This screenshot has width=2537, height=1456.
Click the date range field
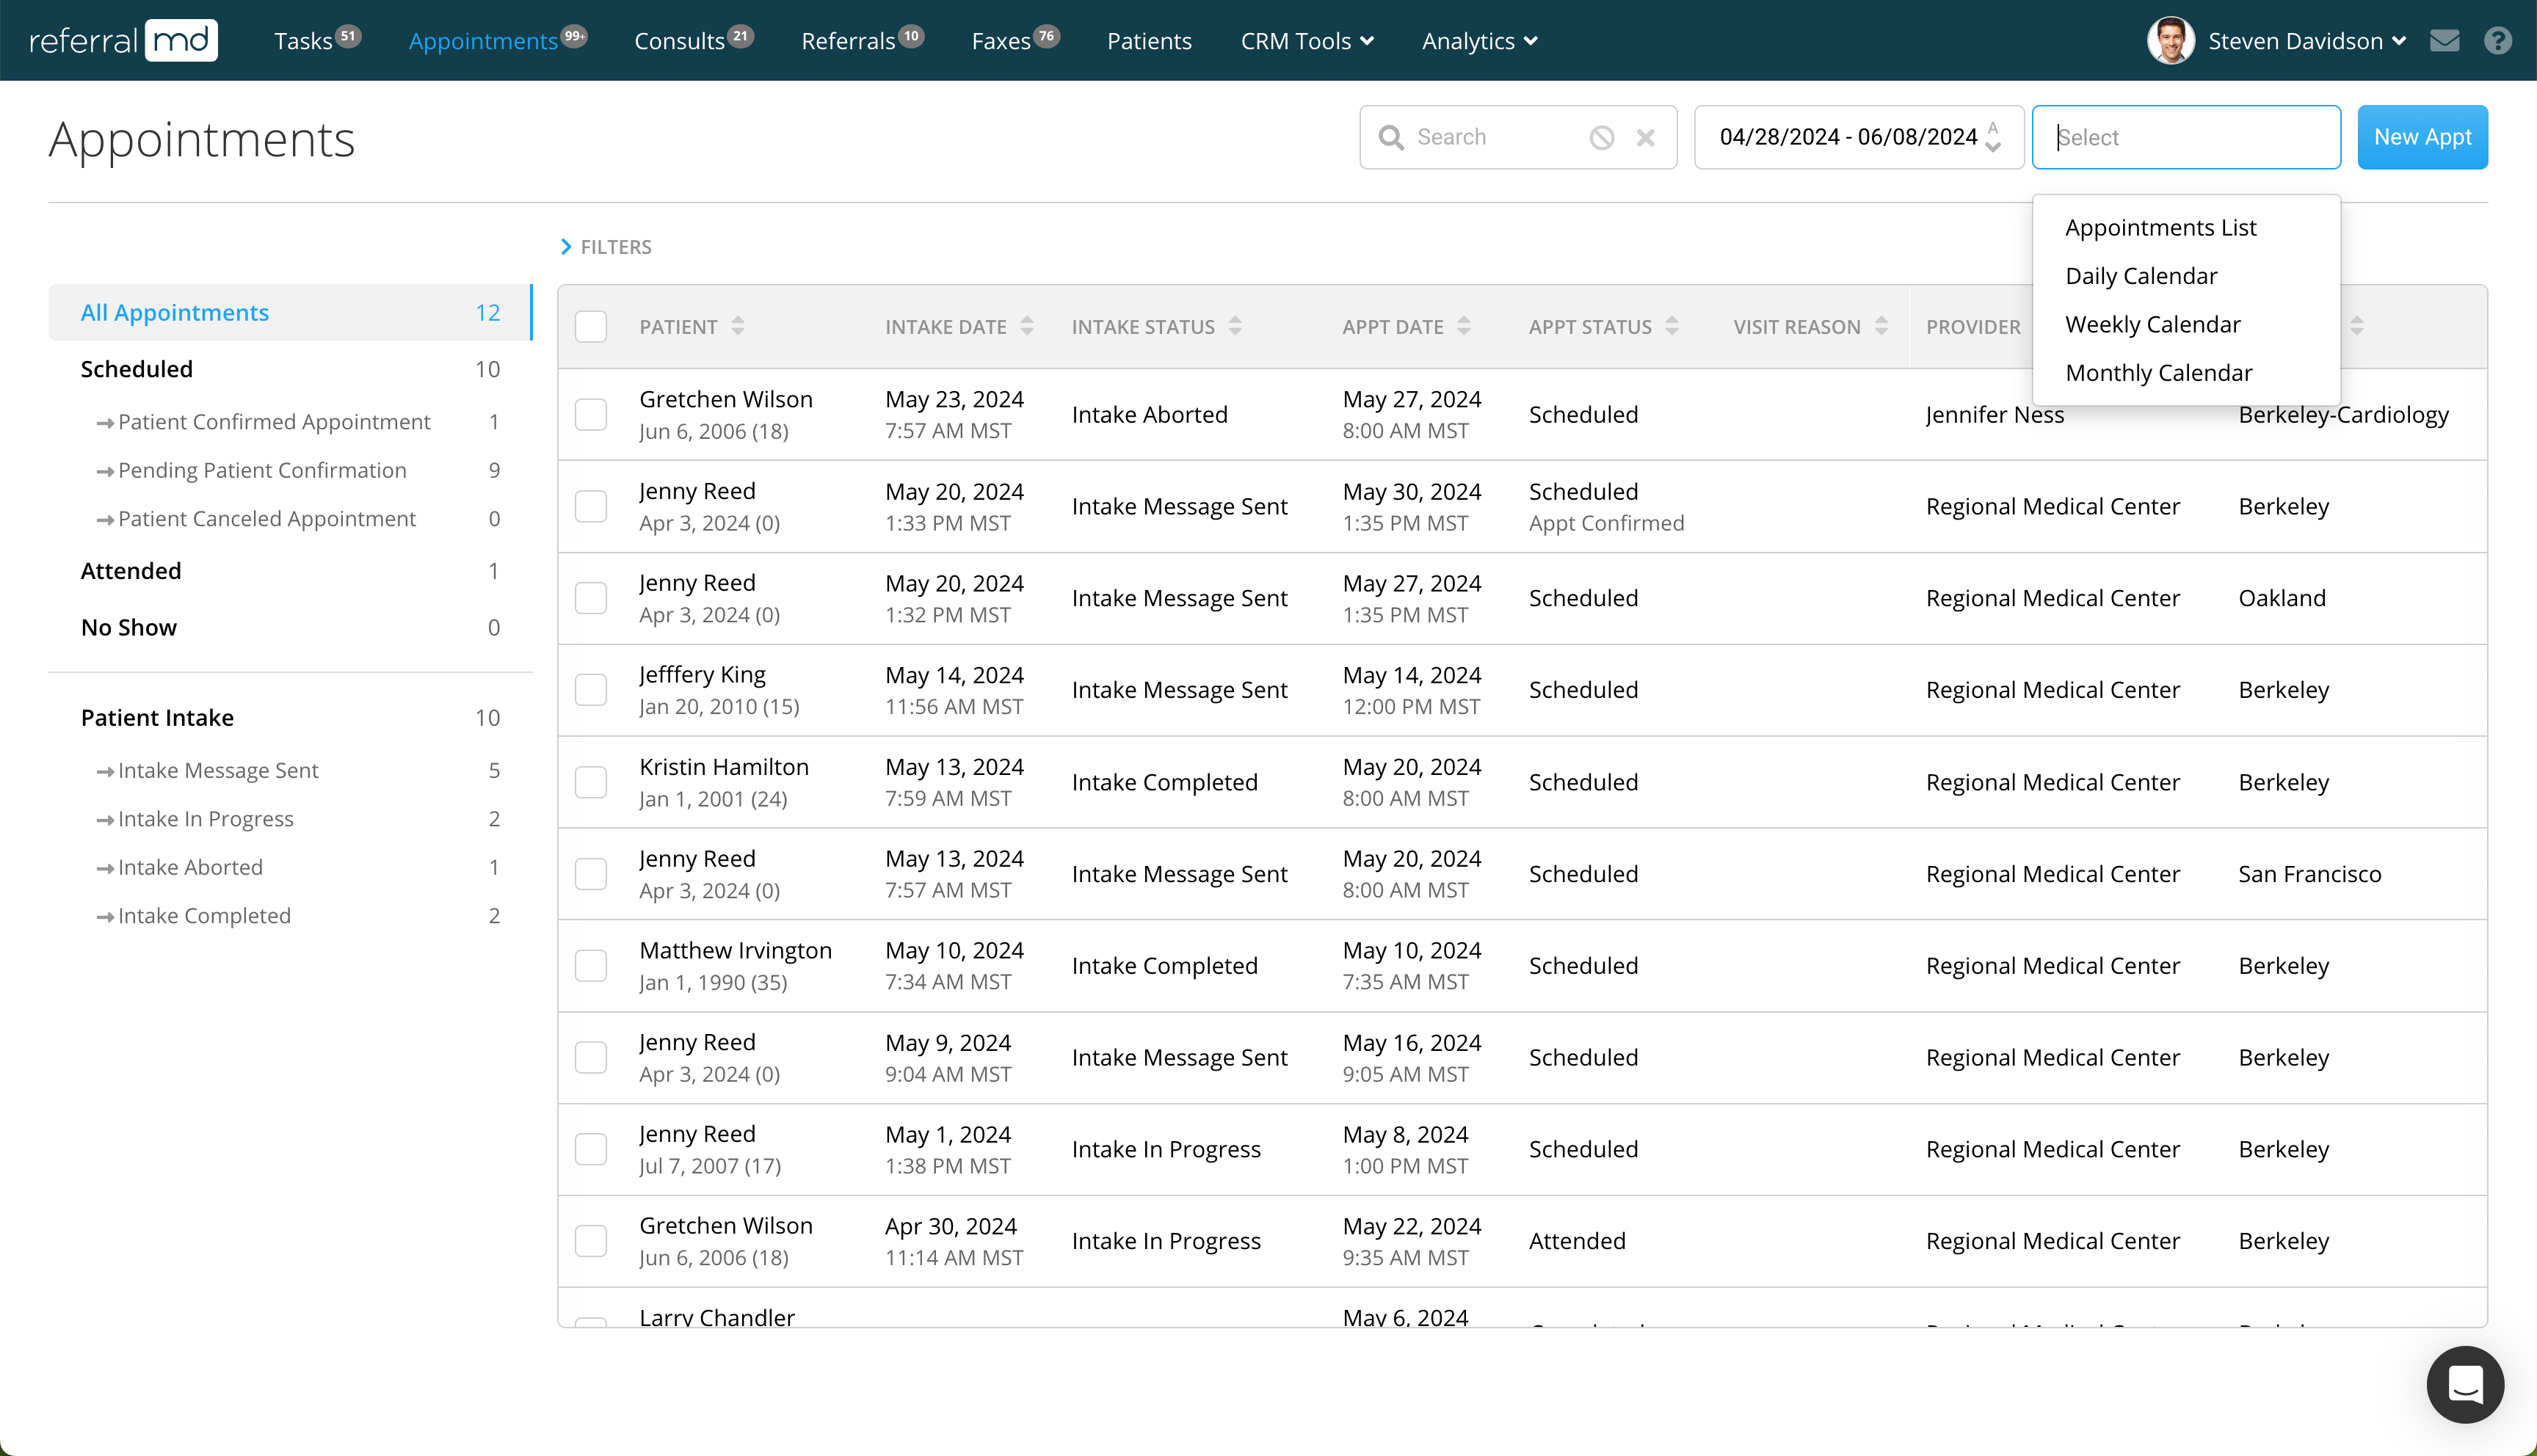(1847, 137)
